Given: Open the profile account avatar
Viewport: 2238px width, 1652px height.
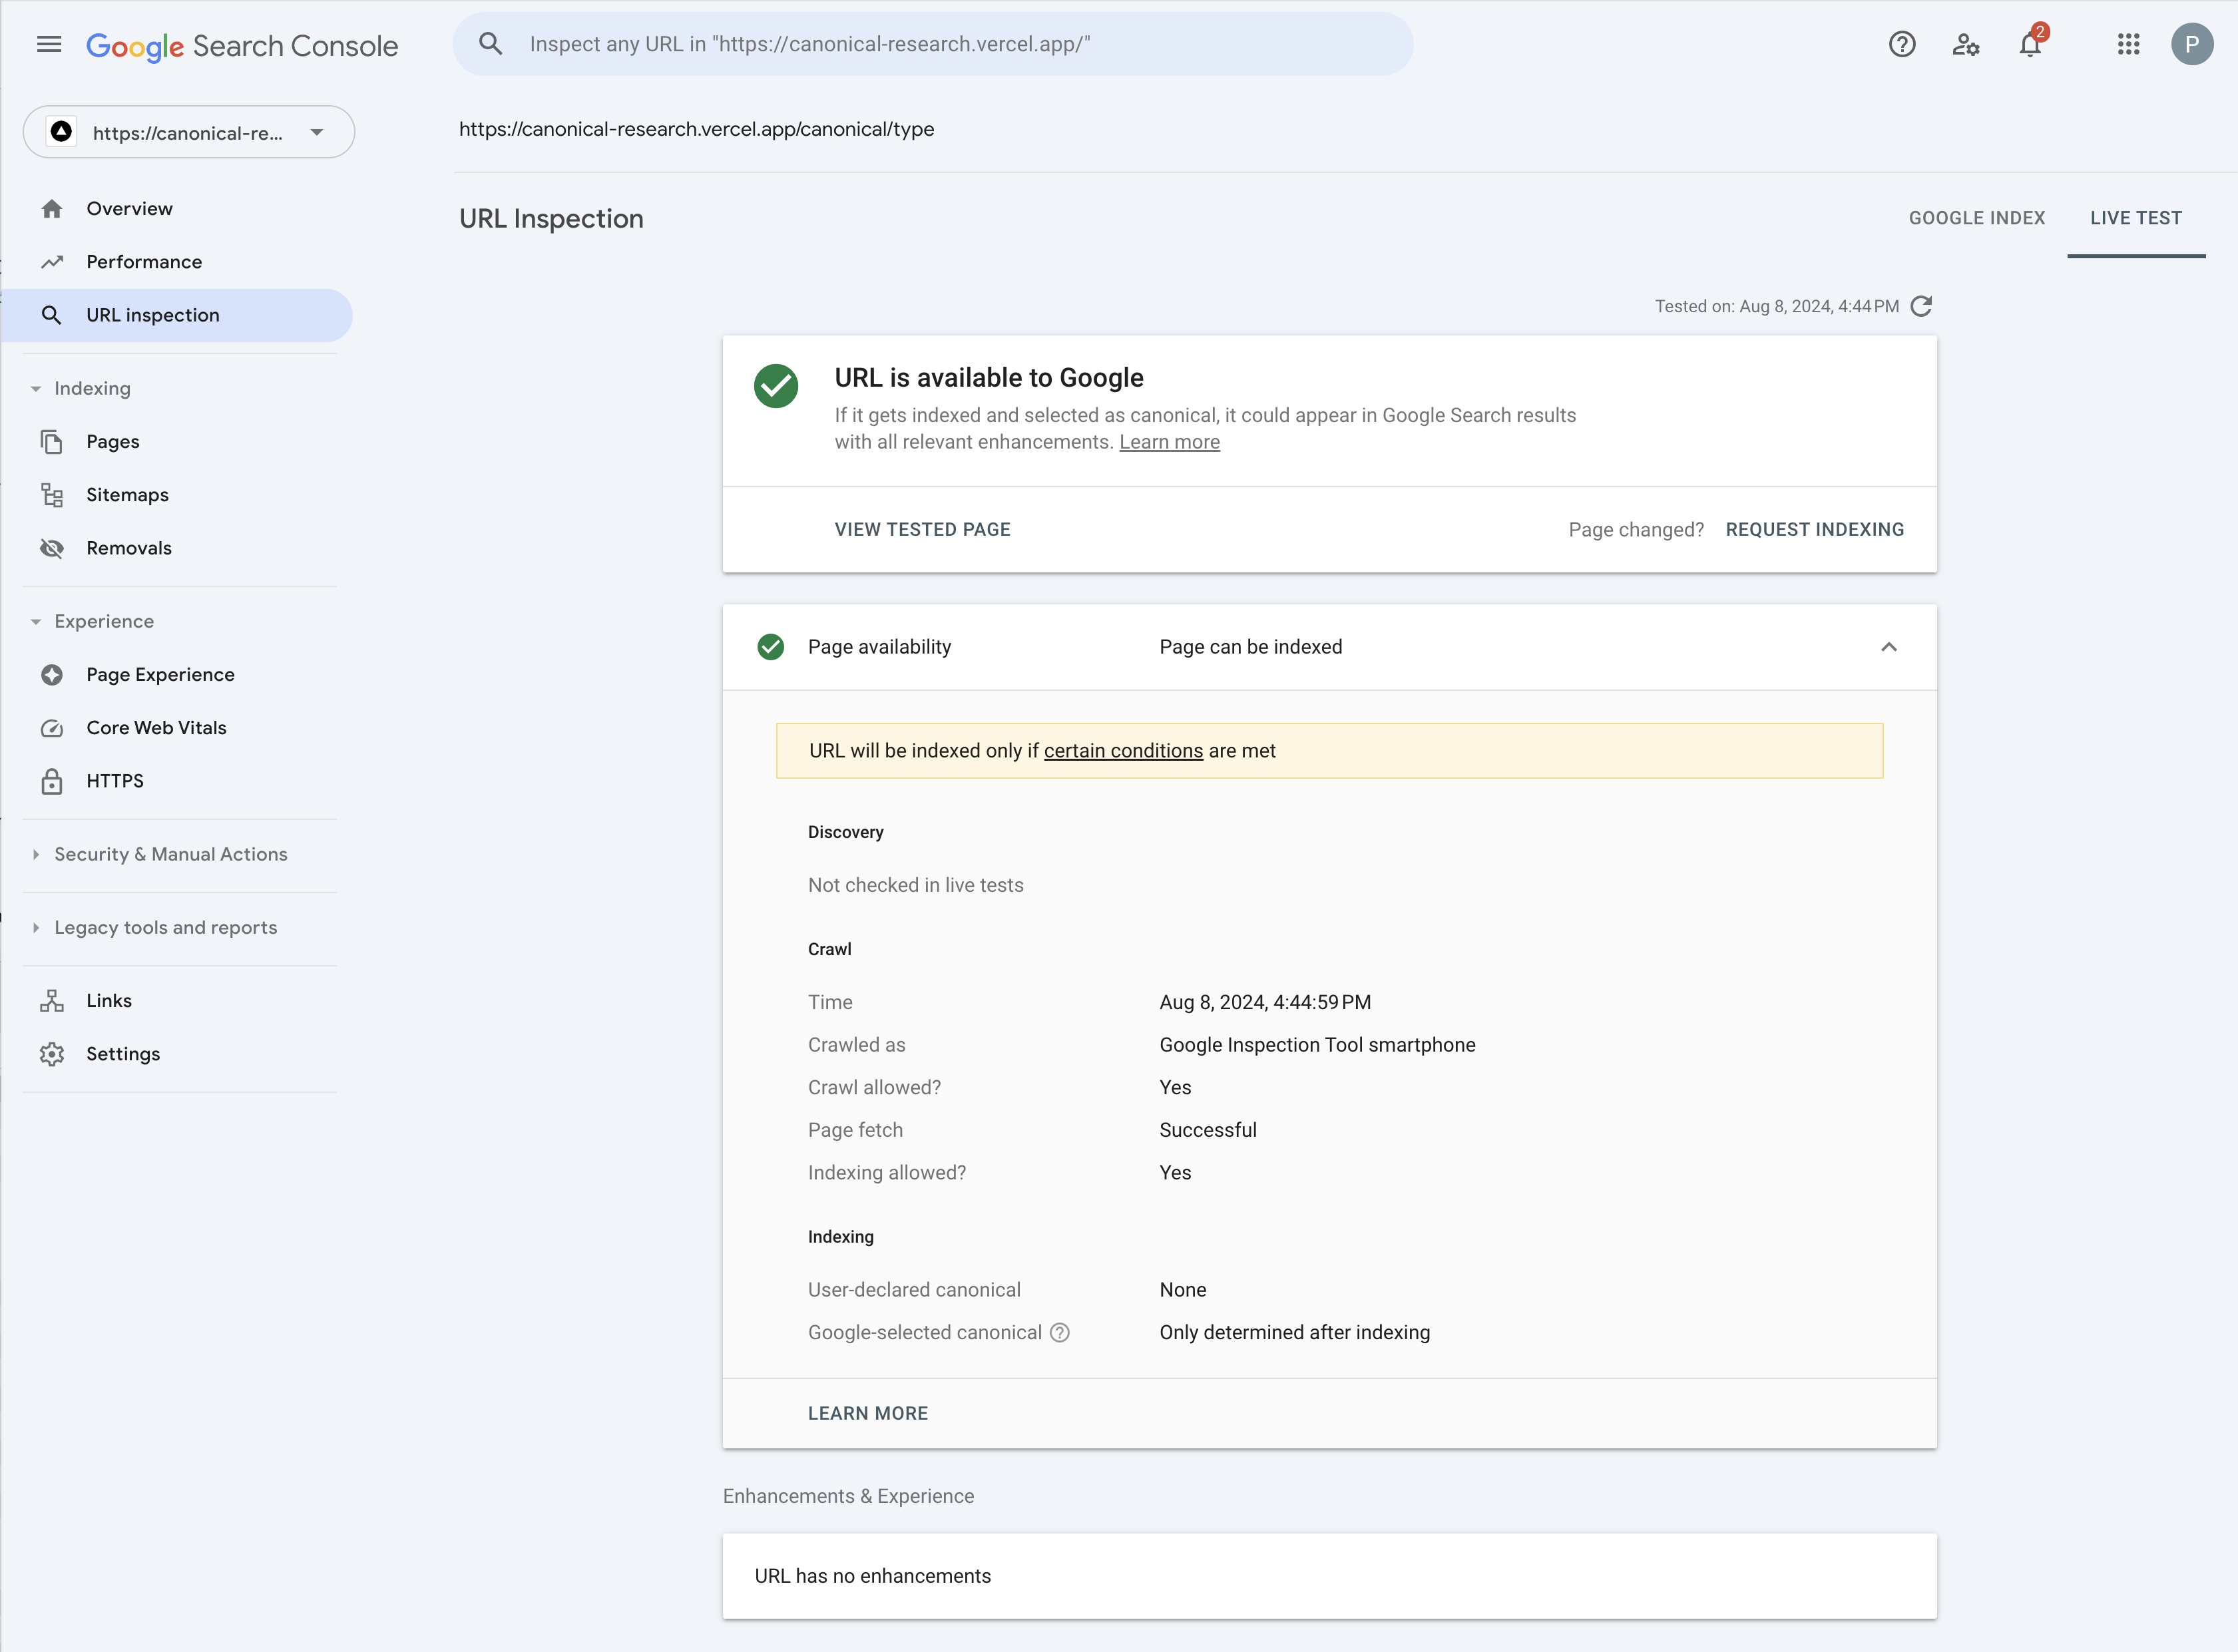Looking at the screenshot, I should pos(2191,45).
